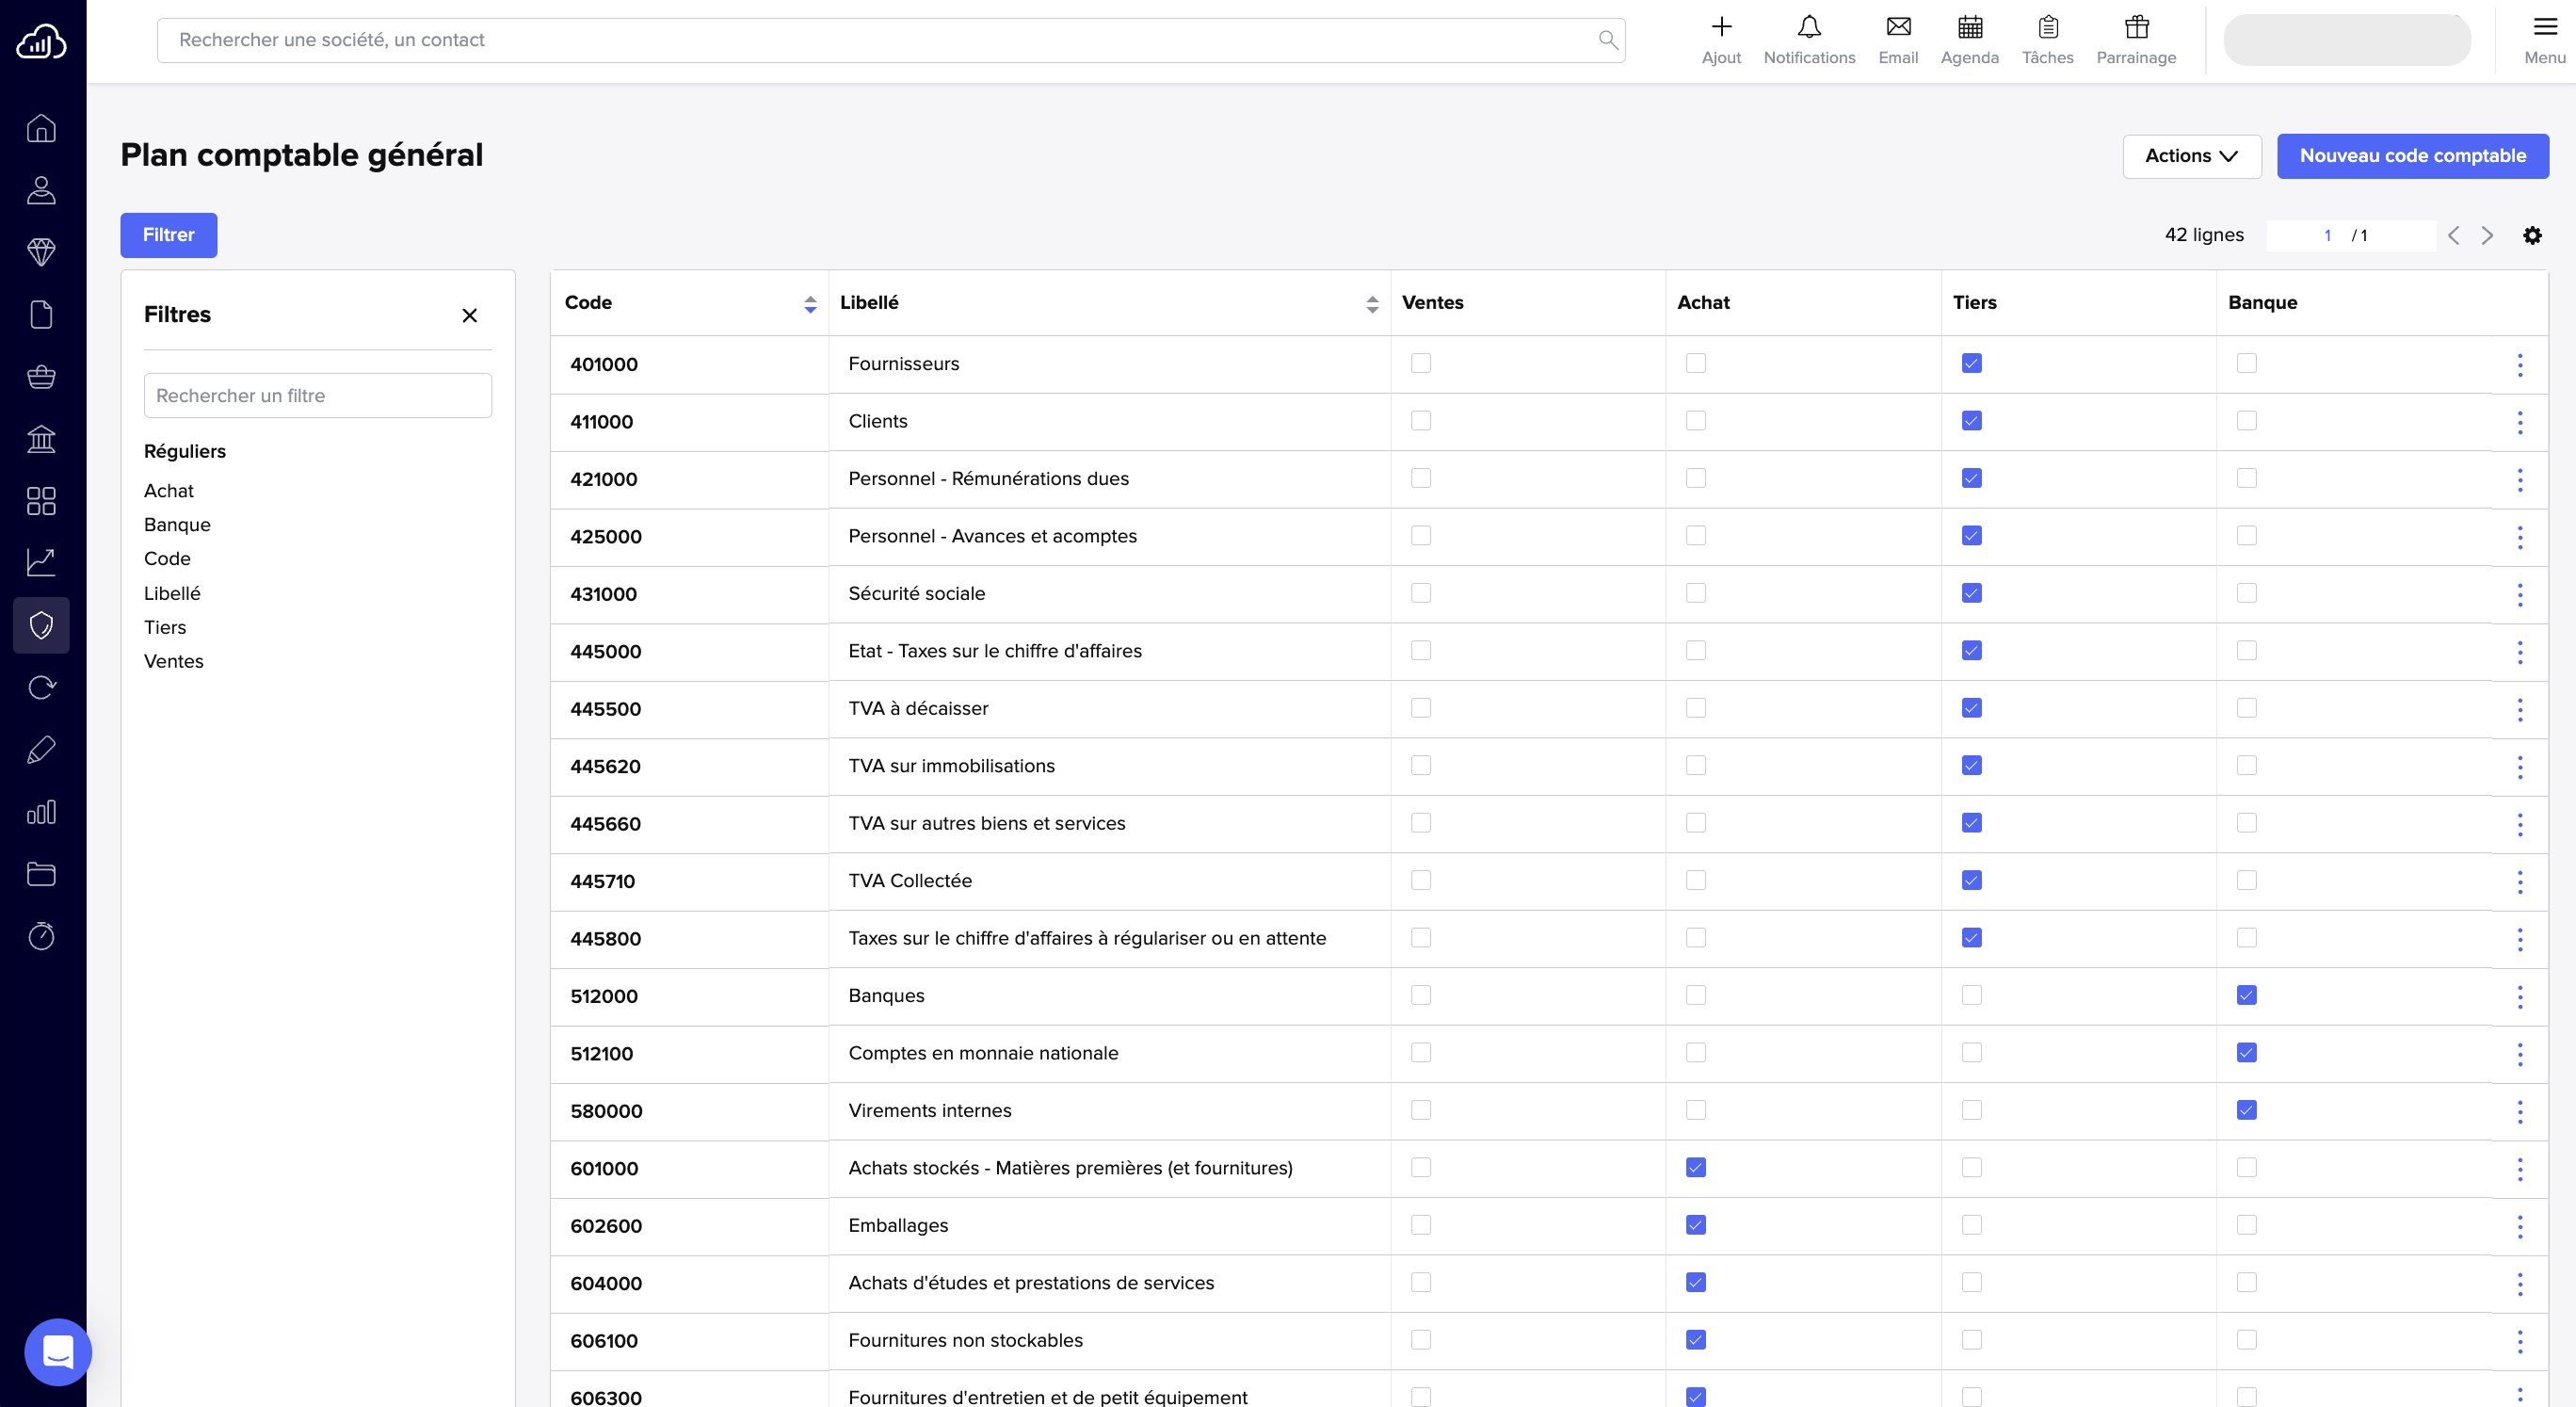Open the hamburger Menu
The width and height of the screenshot is (2576, 1407).
click(x=2544, y=40)
